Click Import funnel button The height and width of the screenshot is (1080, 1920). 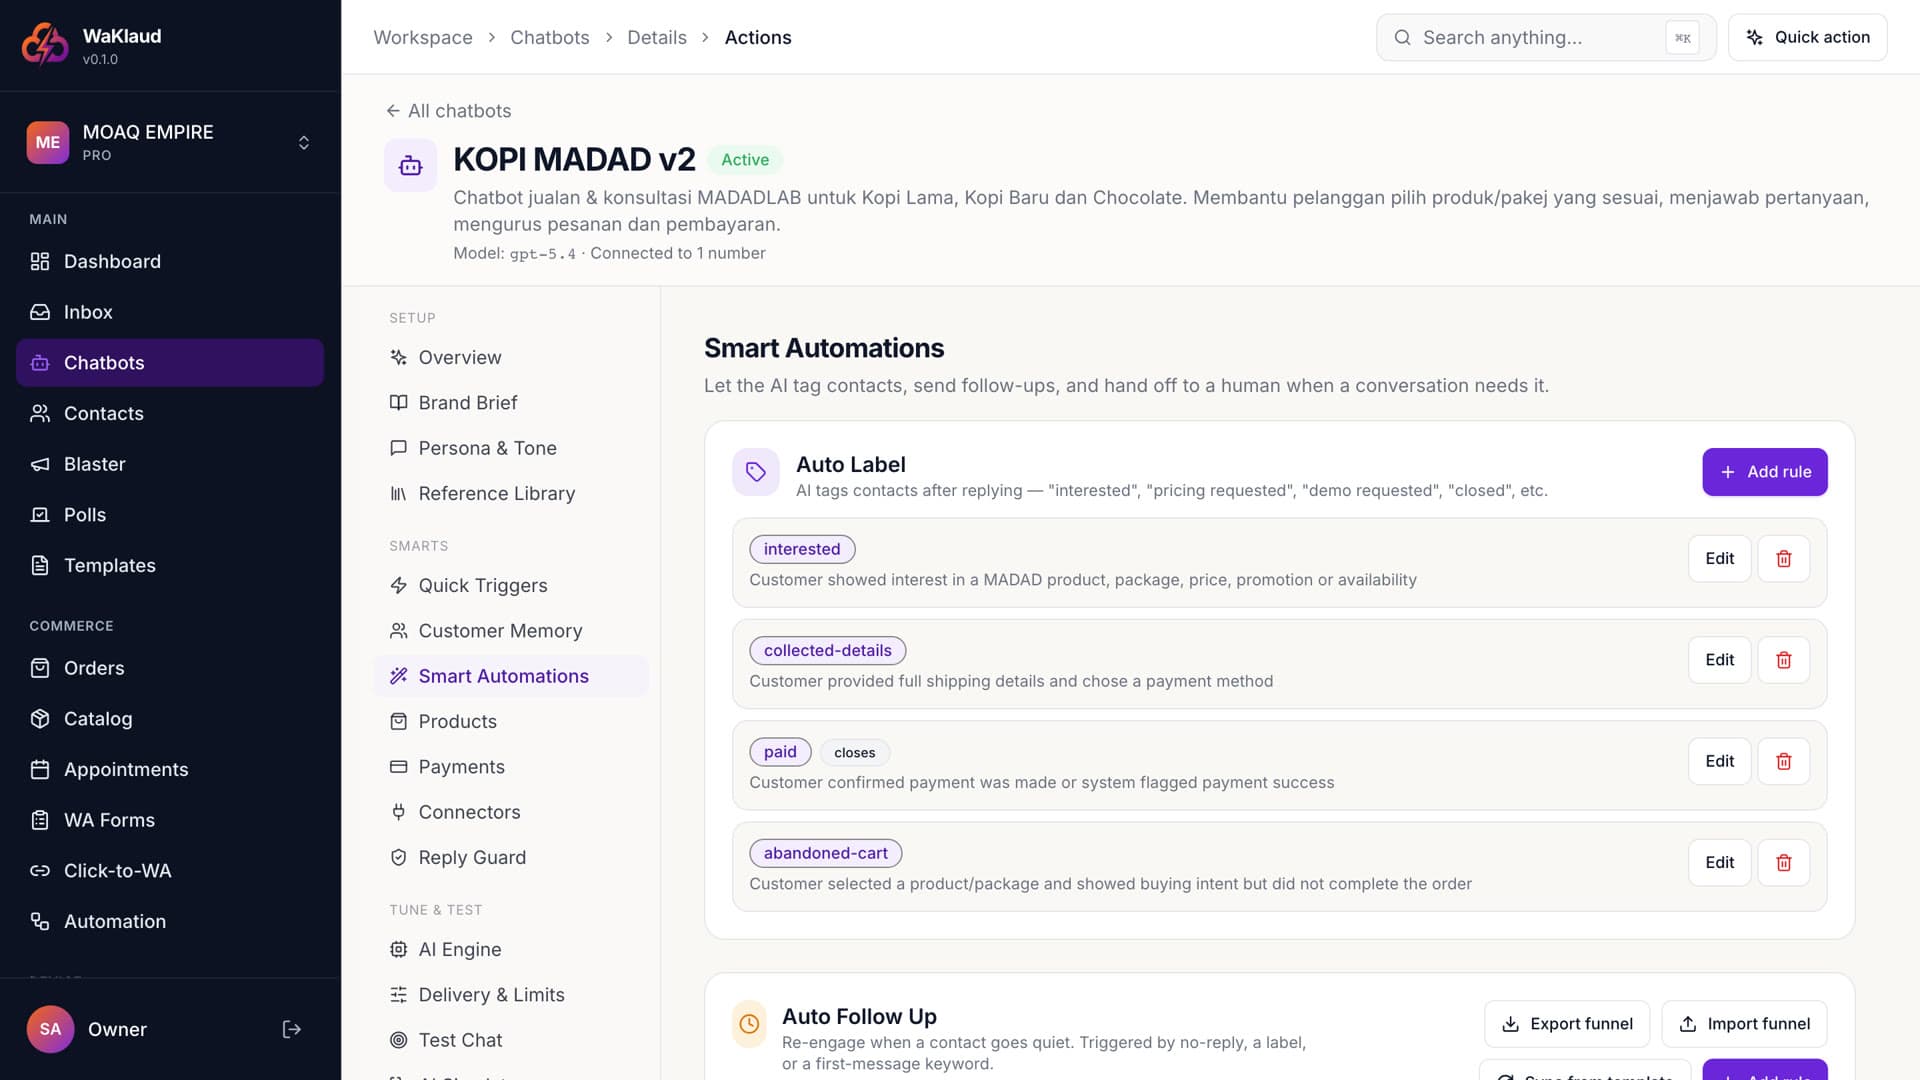point(1744,1024)
